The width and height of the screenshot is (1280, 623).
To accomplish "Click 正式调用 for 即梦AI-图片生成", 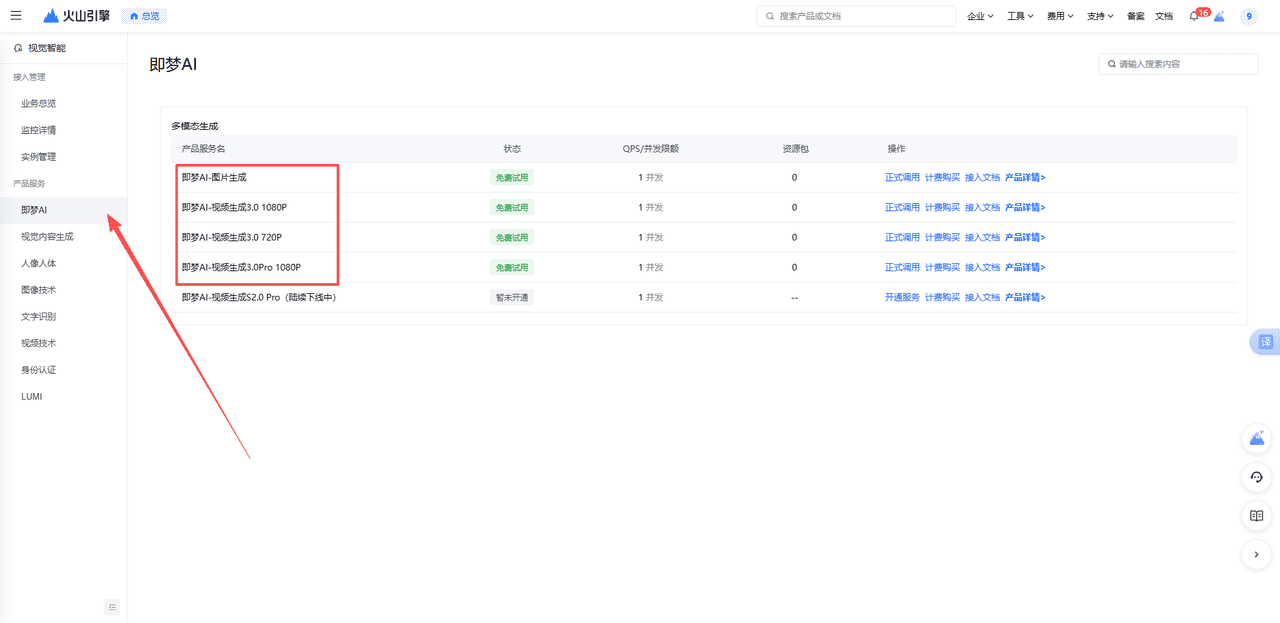I will pyautogui.click(x=902, y=178).
